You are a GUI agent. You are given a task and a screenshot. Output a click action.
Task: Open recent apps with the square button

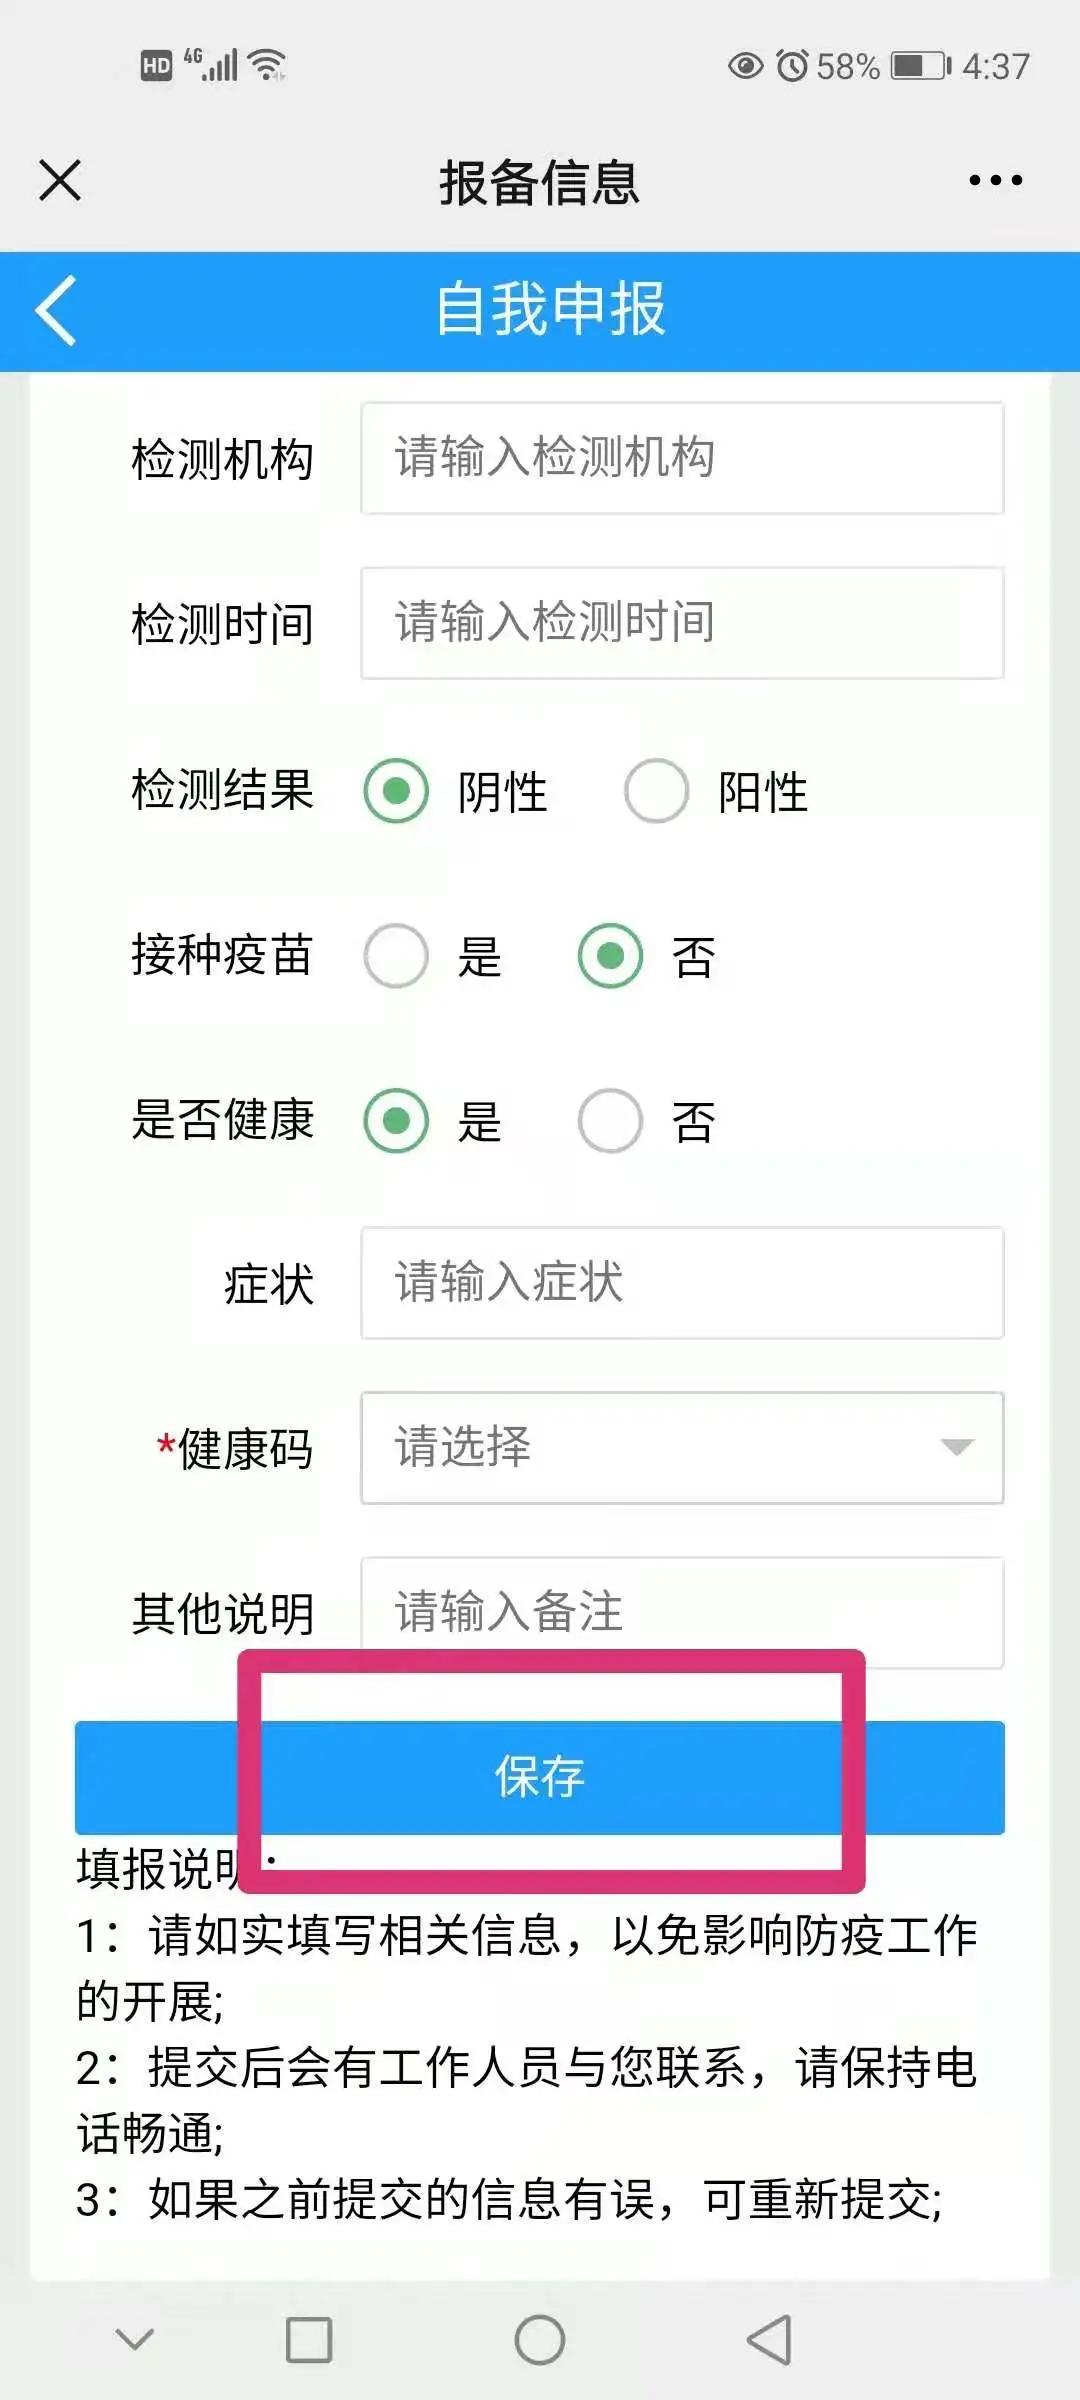point(309,2340)
